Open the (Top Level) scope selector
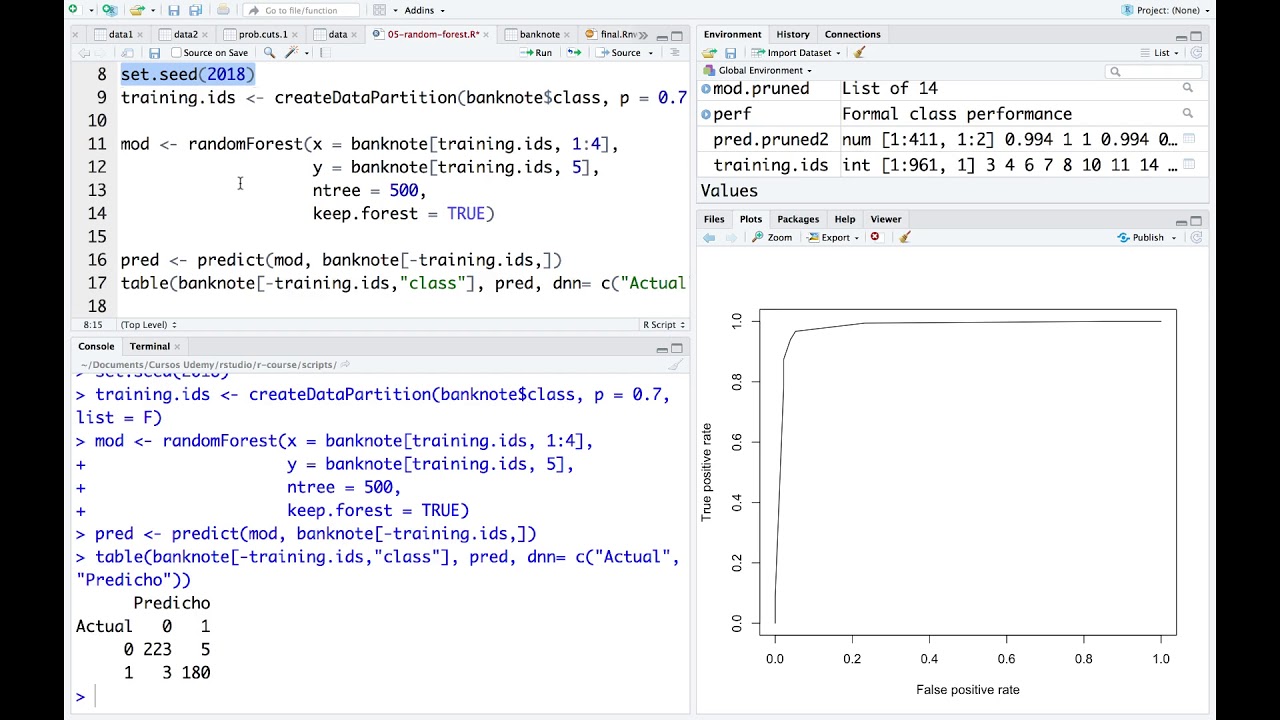 [x=148, y=325]
